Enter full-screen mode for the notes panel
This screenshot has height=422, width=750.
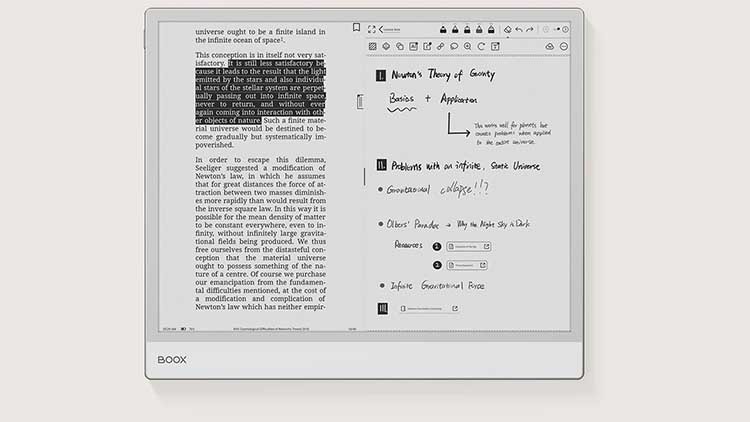[372, 30]
